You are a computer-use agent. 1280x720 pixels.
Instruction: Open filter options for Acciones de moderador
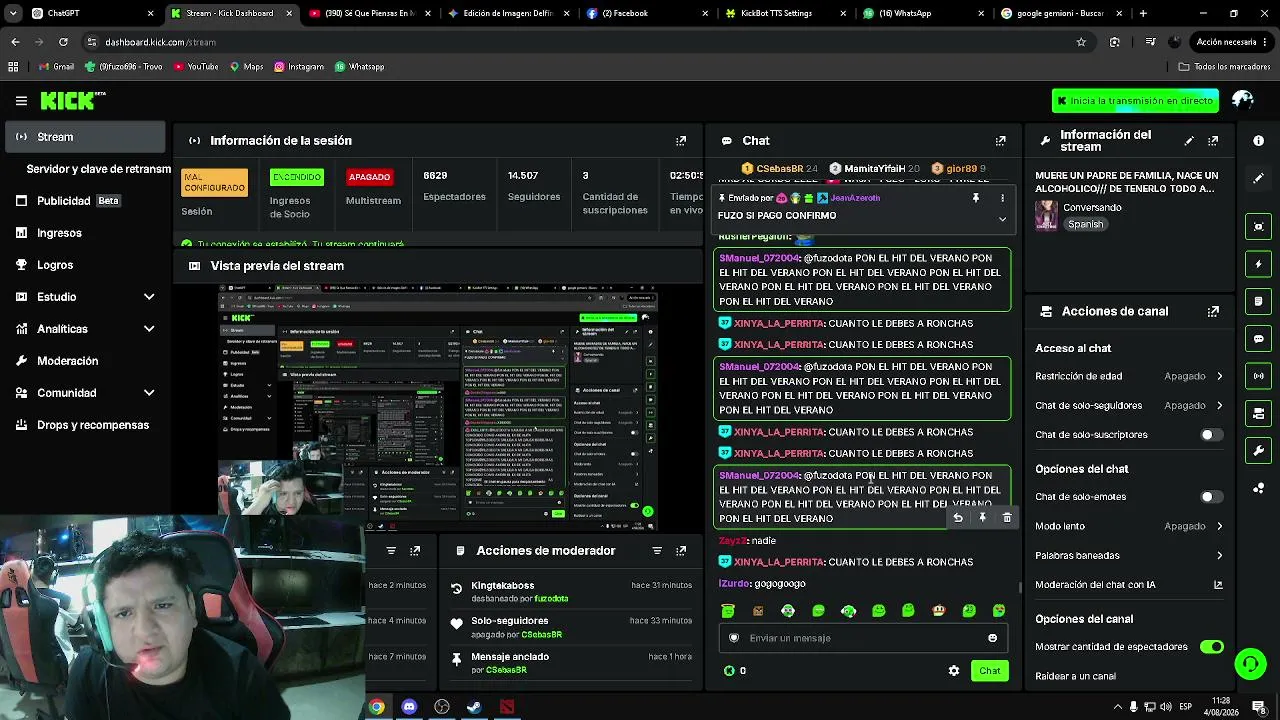pyautogui.click(x=657, y=551)
